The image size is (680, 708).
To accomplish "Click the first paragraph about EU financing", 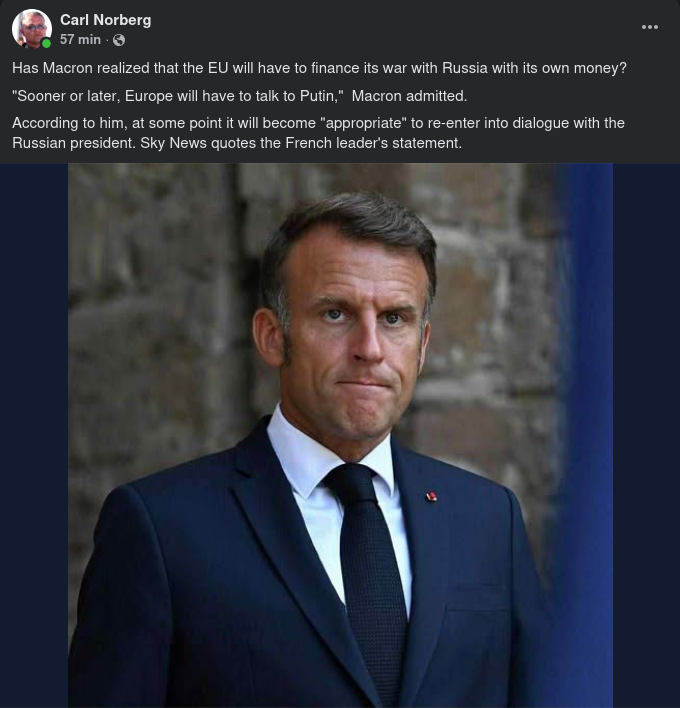I will pos(319,68).
